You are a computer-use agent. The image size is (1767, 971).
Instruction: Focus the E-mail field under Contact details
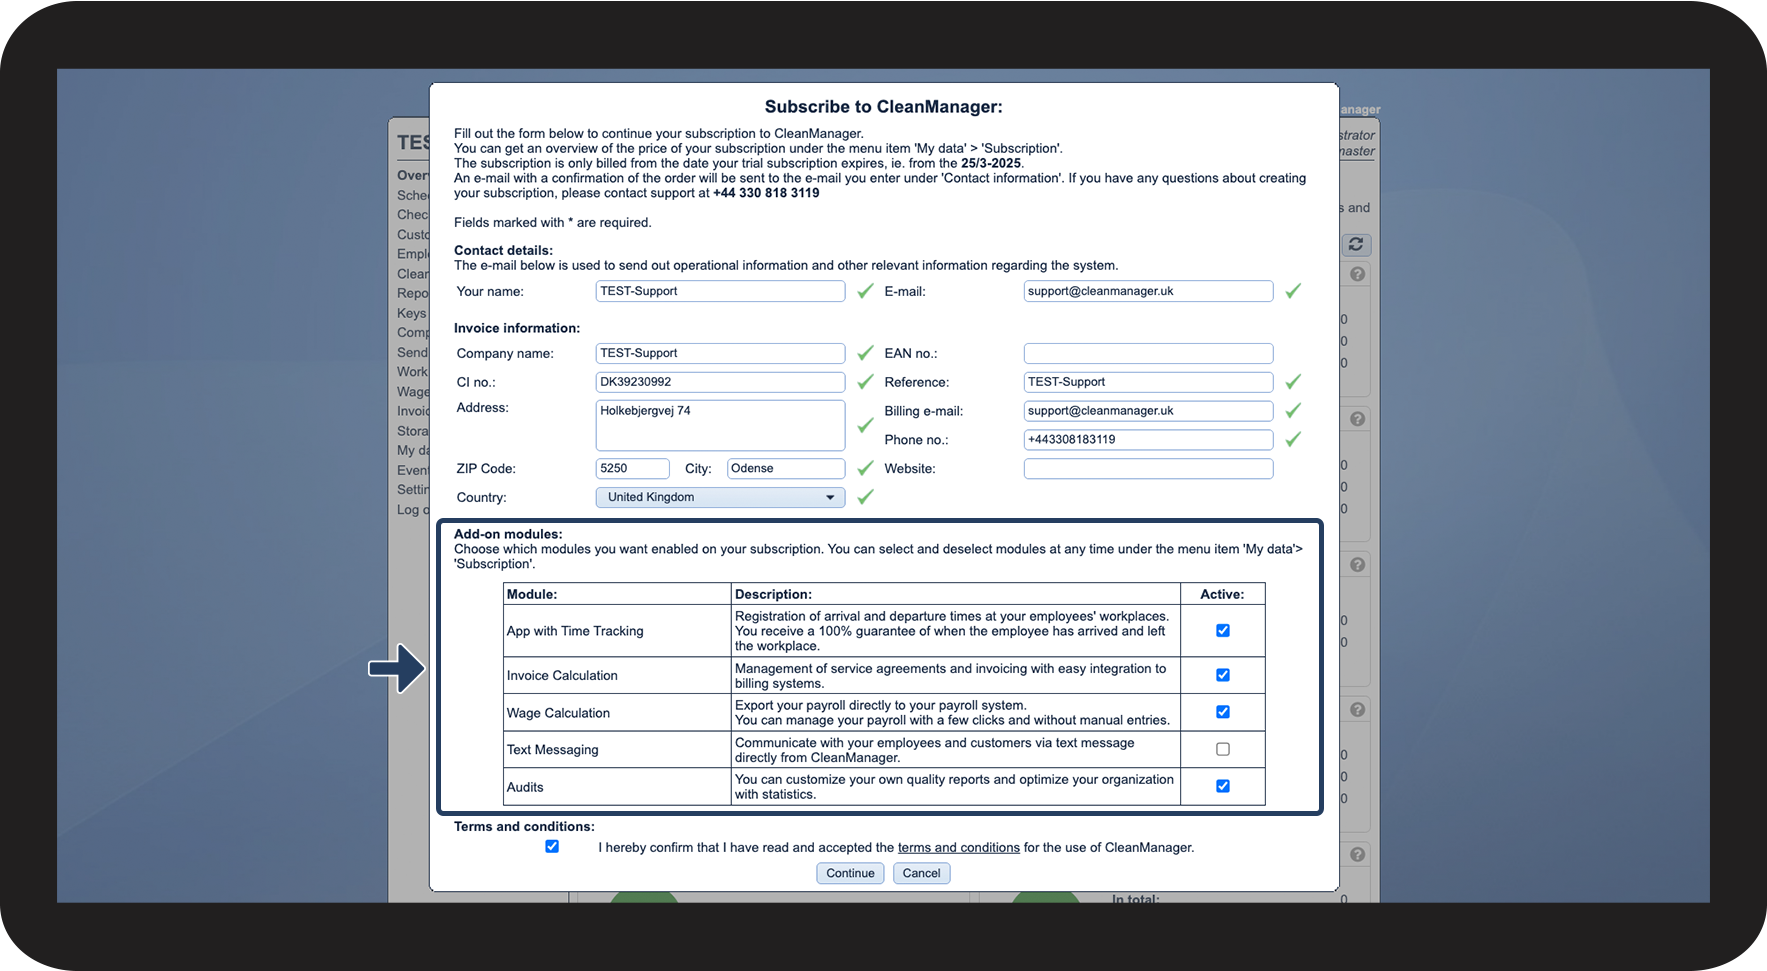1148,291
